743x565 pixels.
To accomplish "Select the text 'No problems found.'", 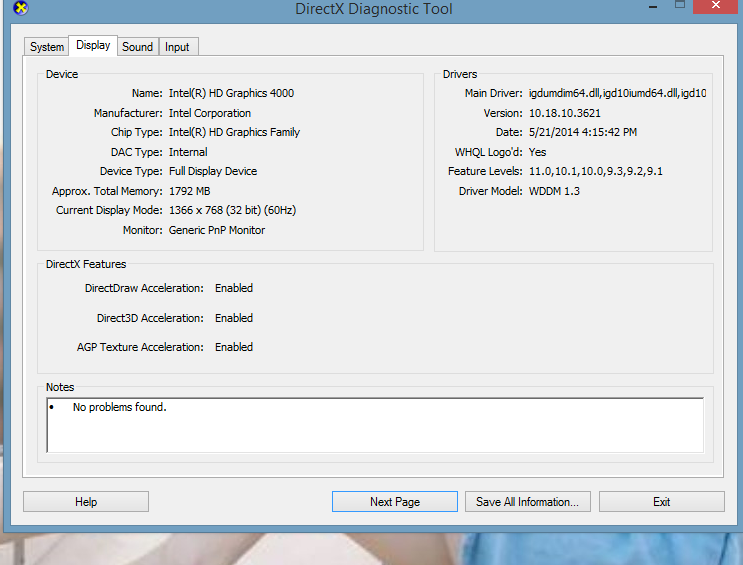I will [x=119, y=407].
